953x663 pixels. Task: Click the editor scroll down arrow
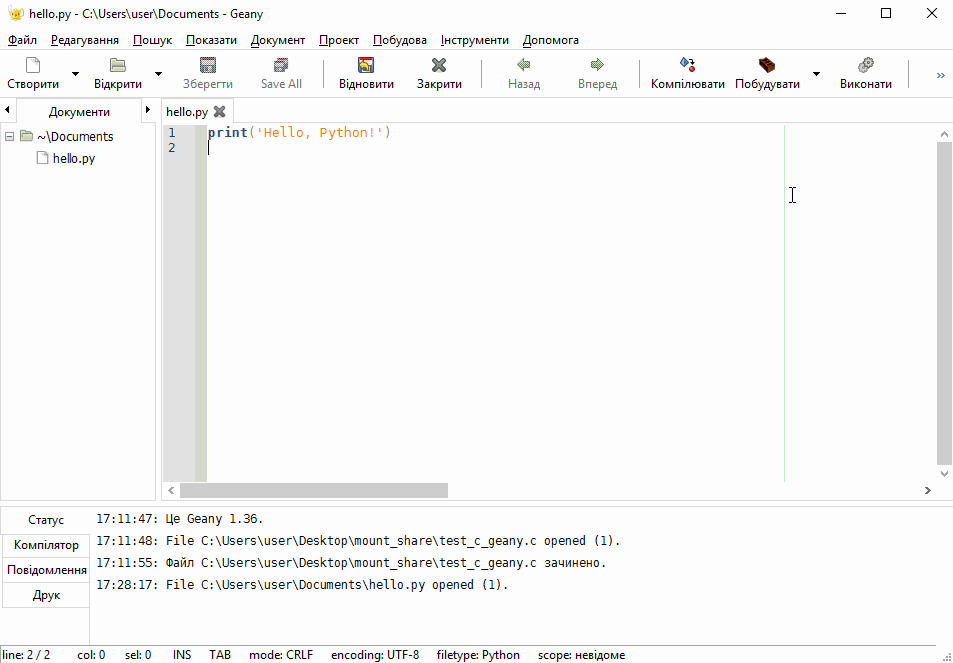click(x=944, y=474)
